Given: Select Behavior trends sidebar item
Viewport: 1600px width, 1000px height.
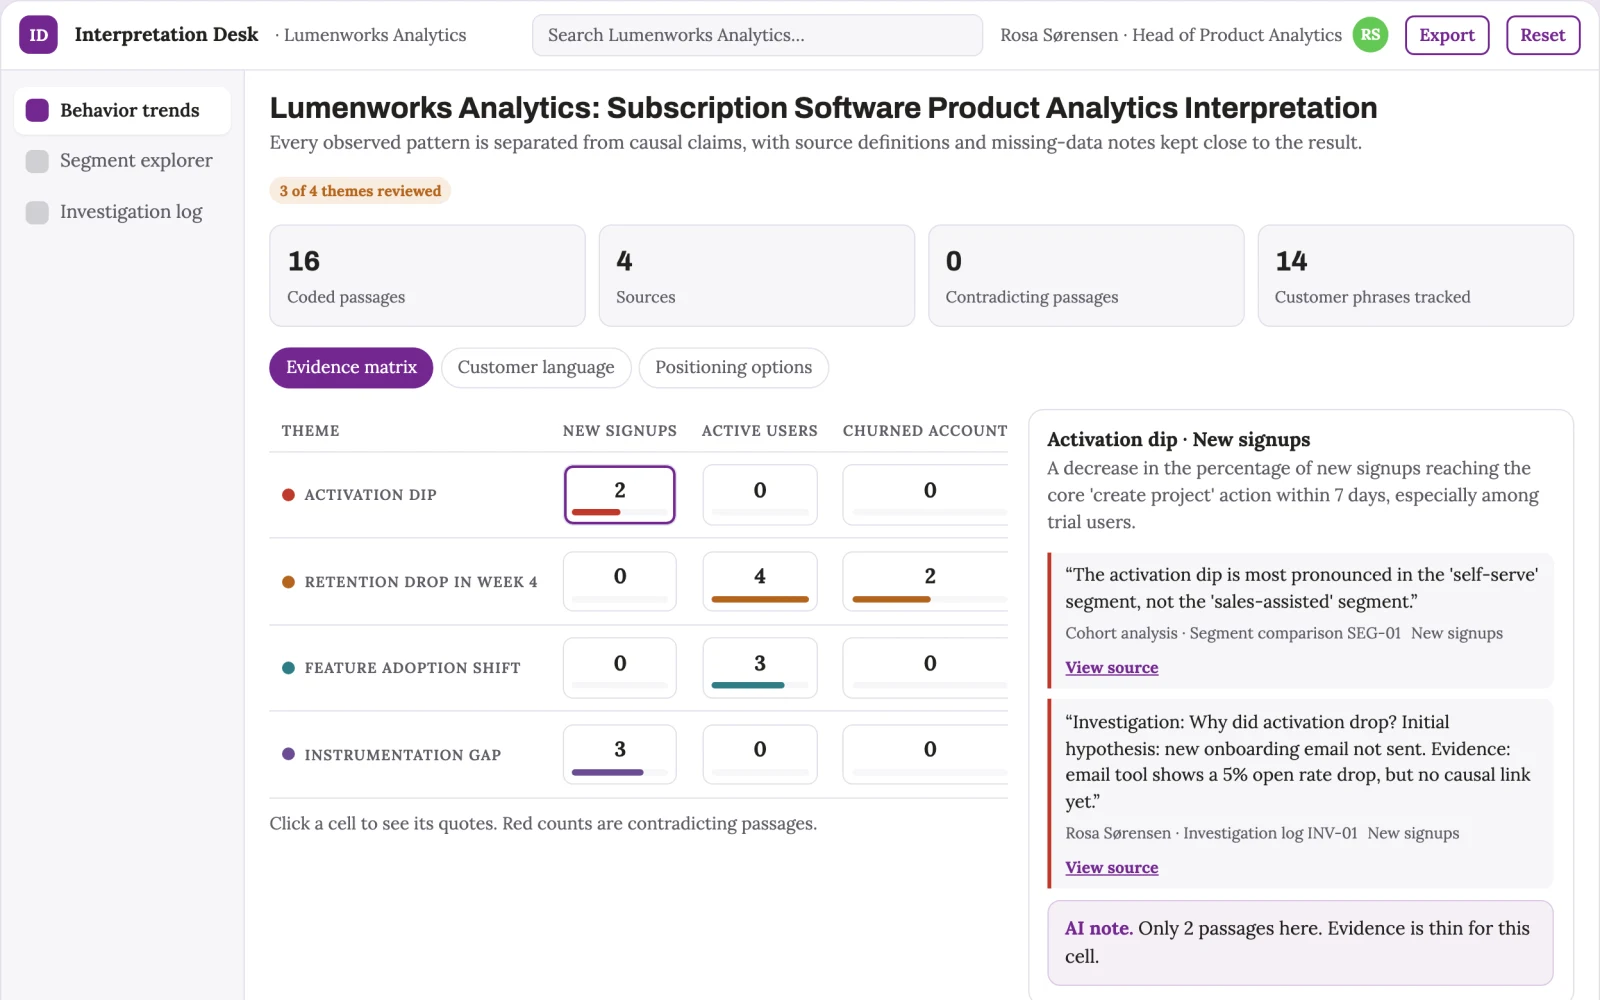Looking at the screenshot, I should point(122,110).
